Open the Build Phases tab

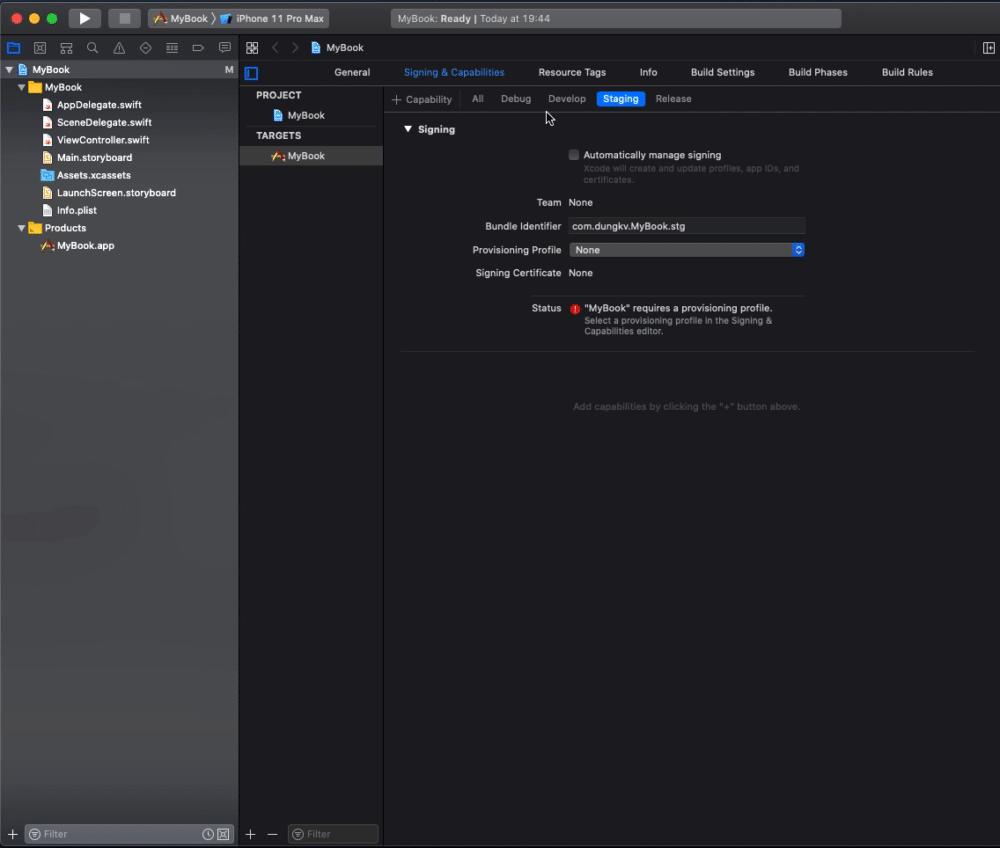pos(818,72)
